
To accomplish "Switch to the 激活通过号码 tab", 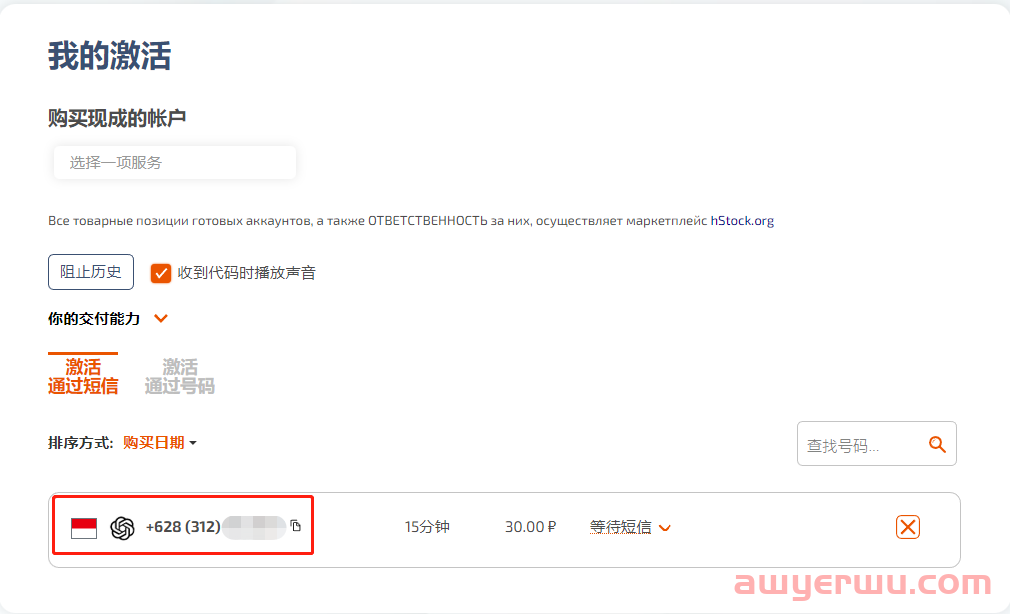I will [x=180, y=376].
